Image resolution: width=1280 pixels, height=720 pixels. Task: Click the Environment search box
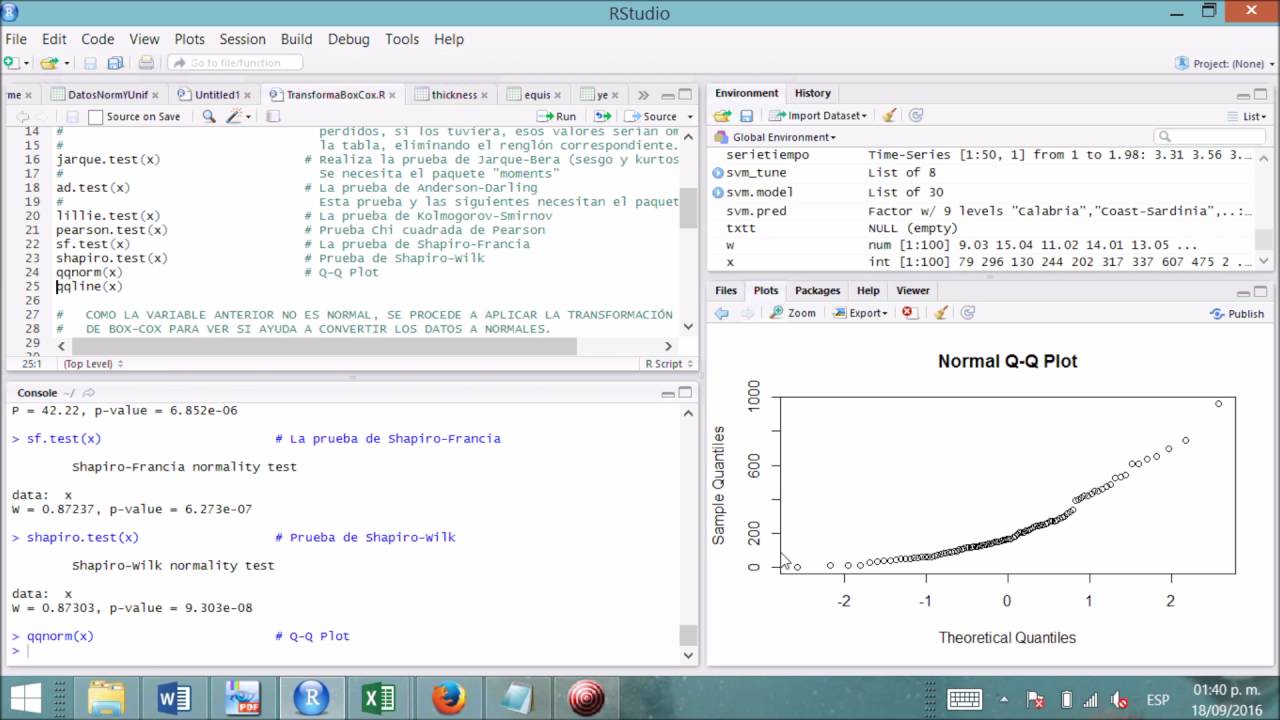coord(1211,136)
